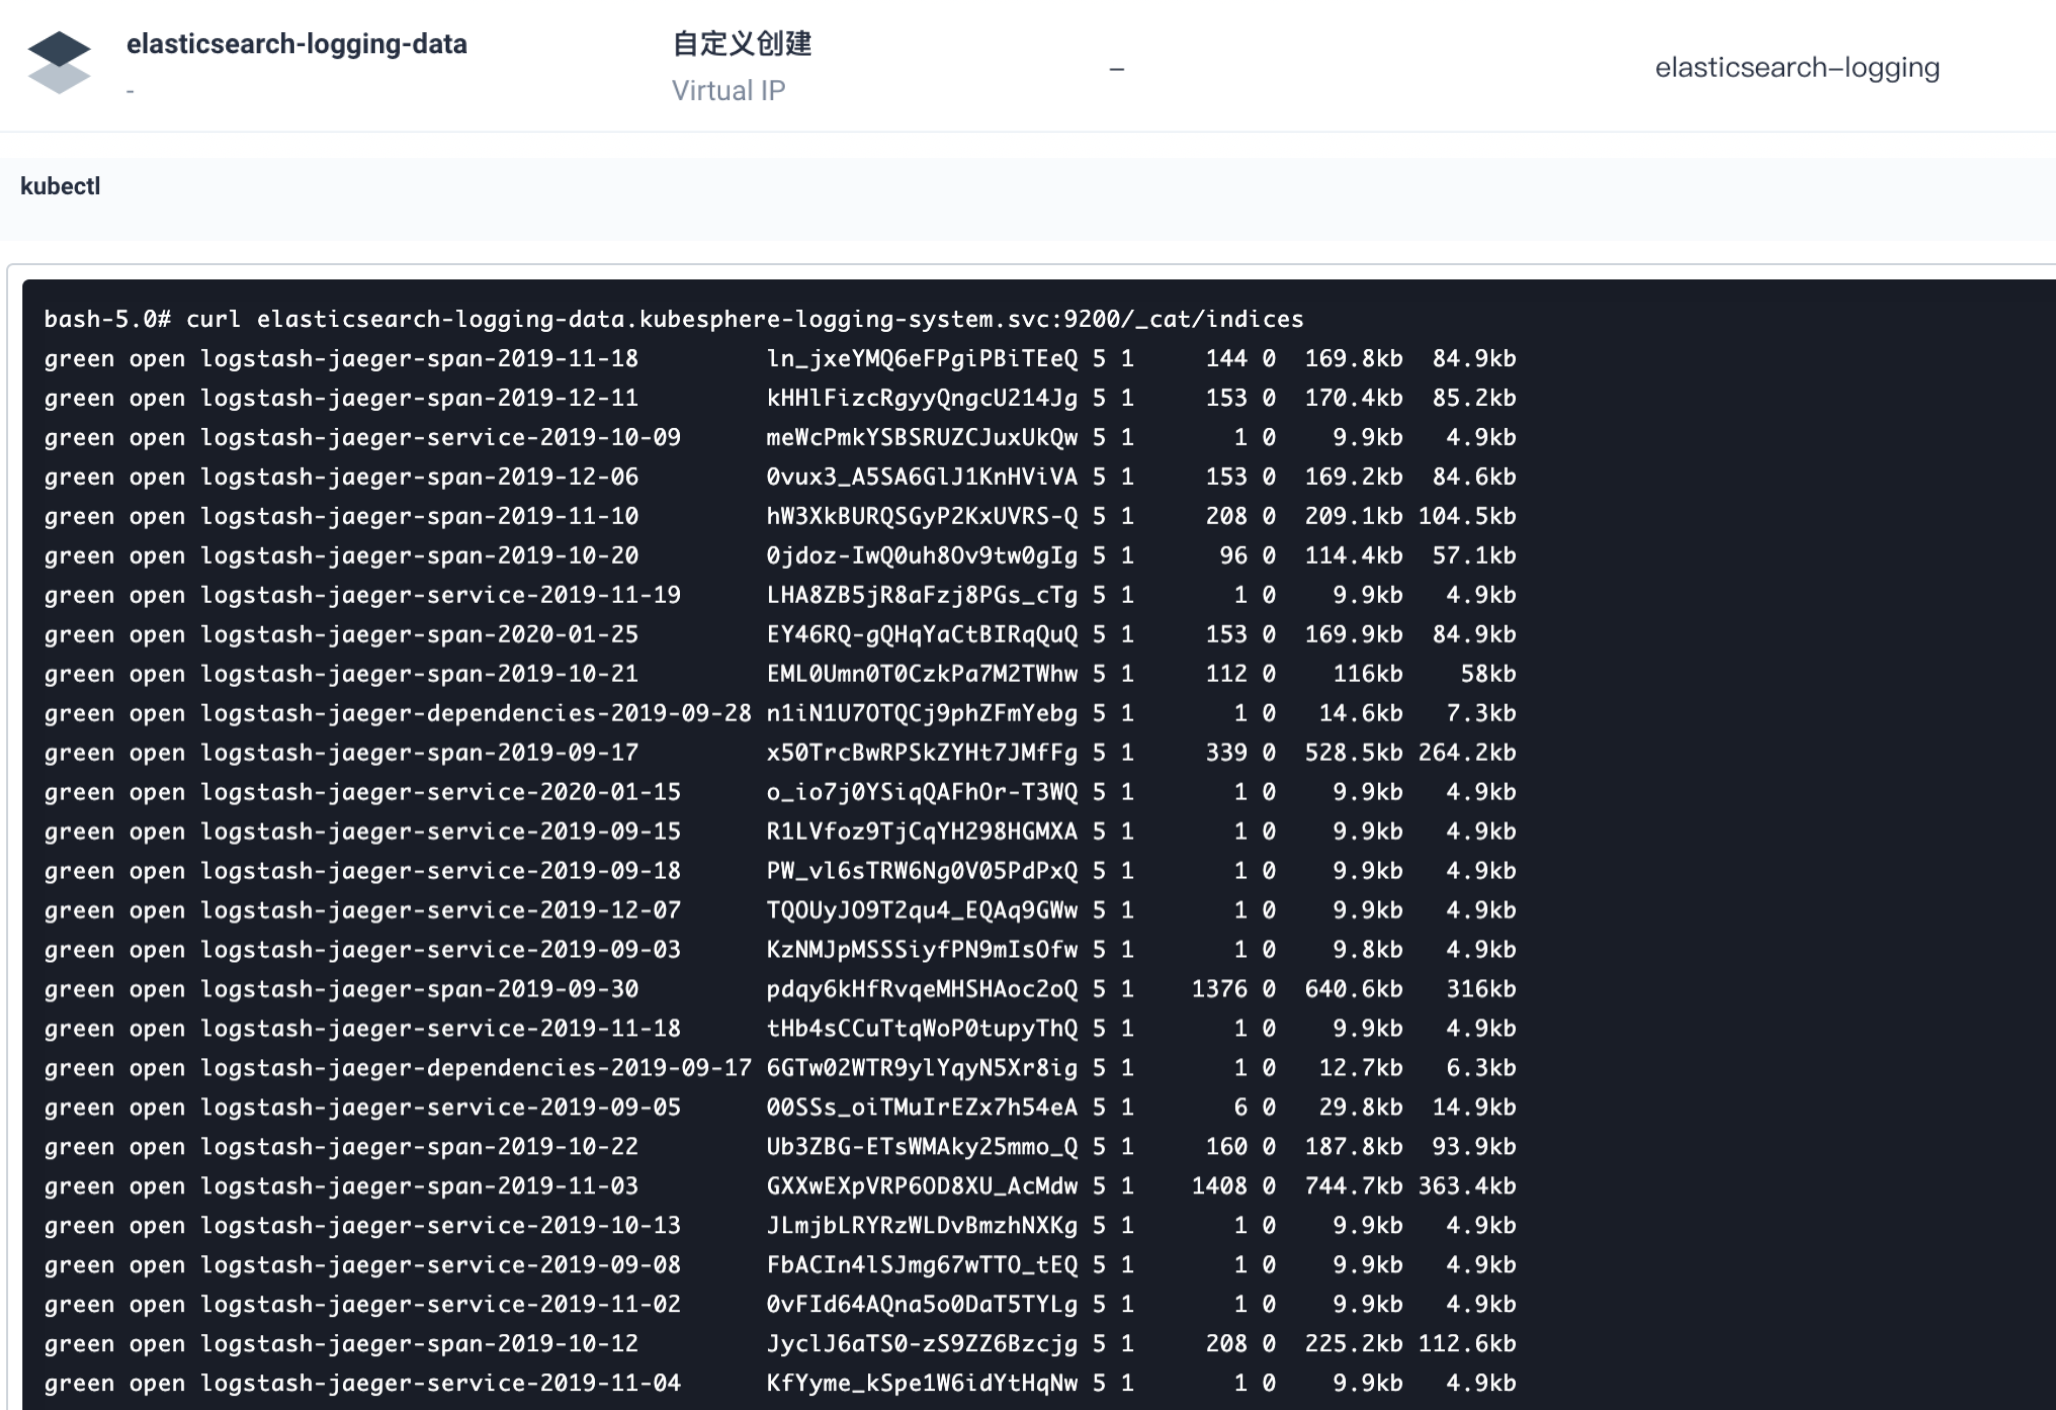2056x1410 pixels.
Task: Select the curl _cat/indices command text
Action: (780, 319)
